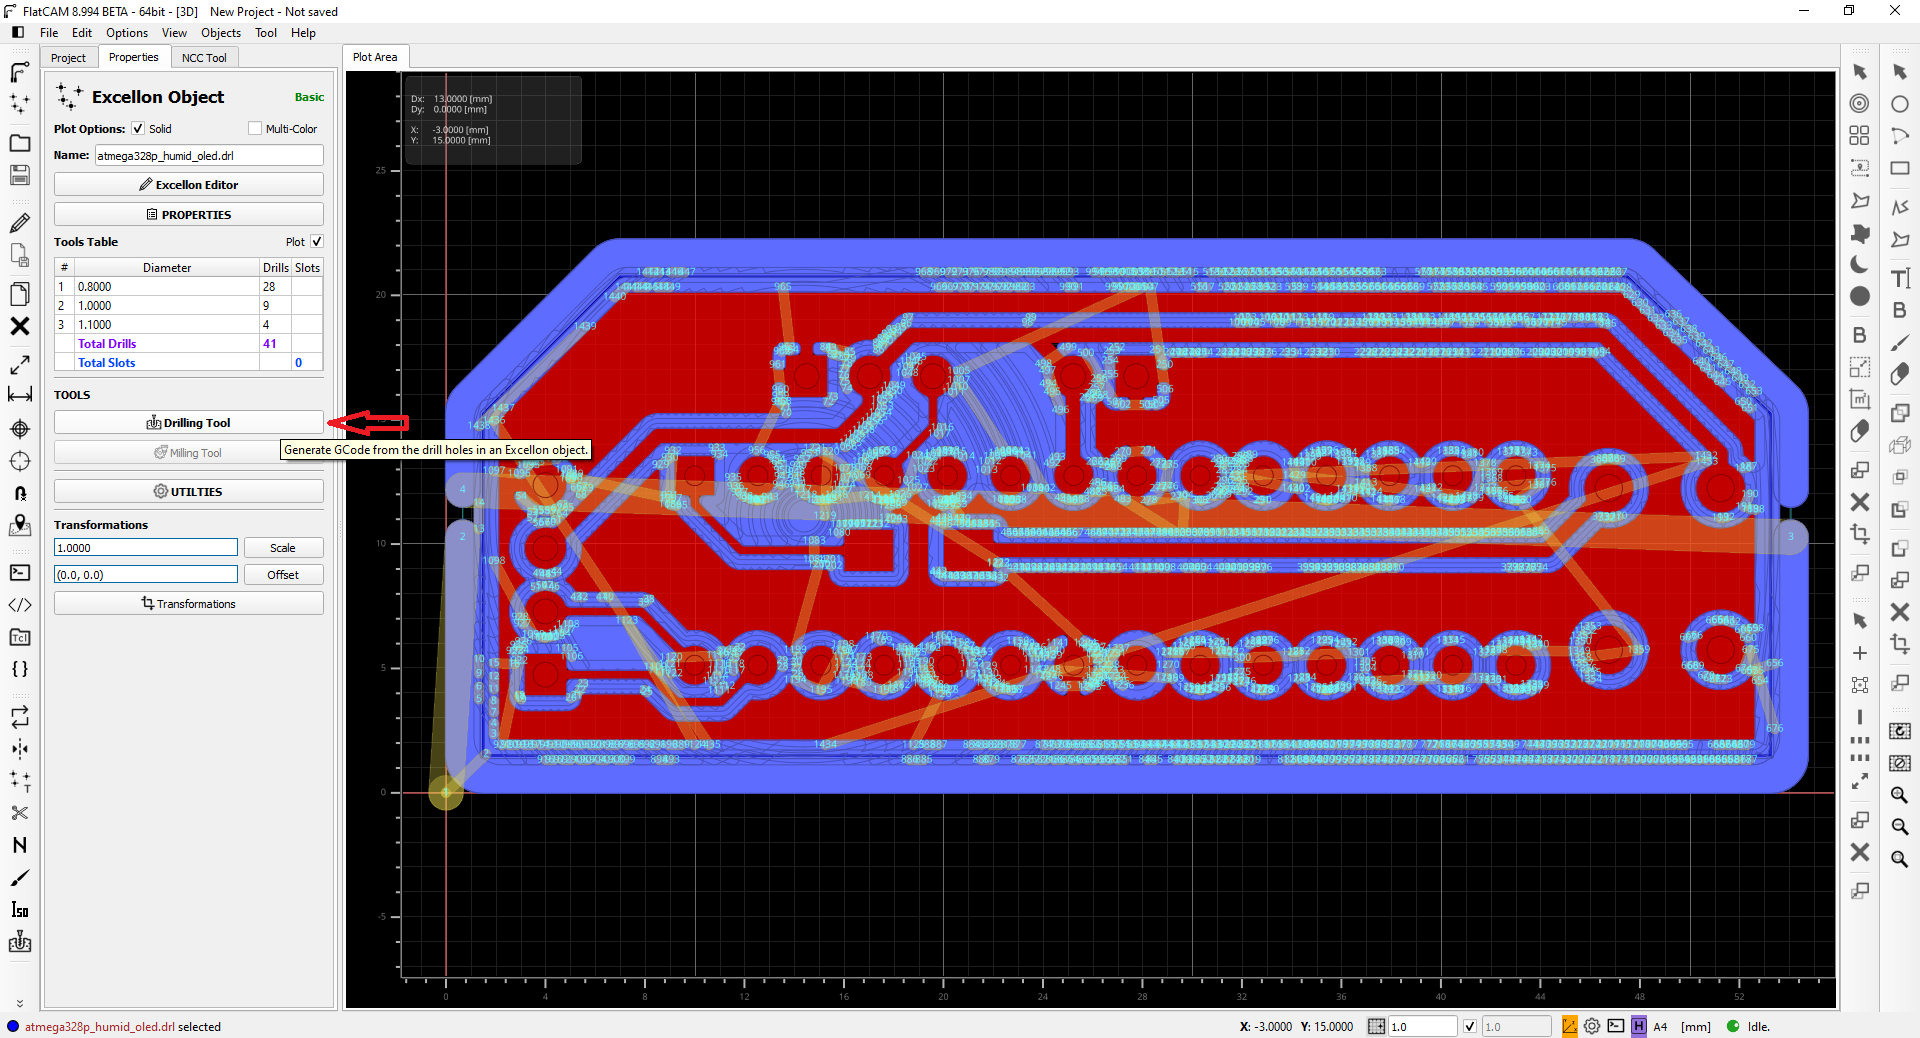This screenshot has height=1038, width=1920.
Task: Open the Objects menu
Action: [221, 33]
